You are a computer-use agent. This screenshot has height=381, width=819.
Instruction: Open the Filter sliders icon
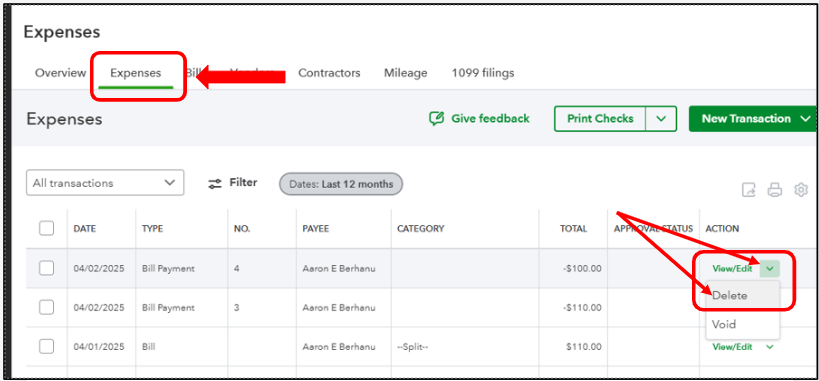pos(215,183)
